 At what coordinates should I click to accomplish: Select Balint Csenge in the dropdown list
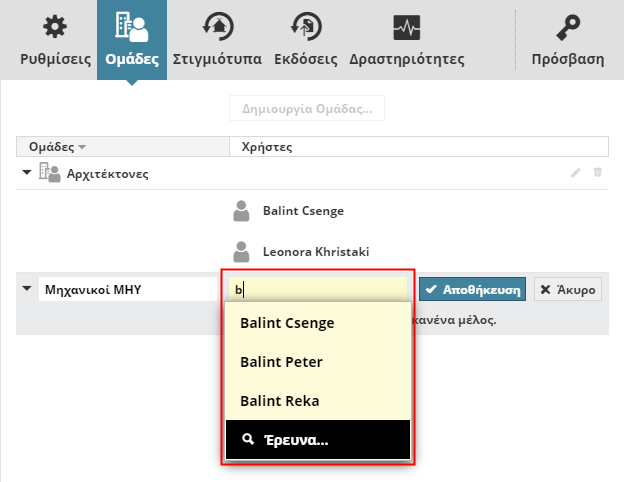(x=287, y=323)
